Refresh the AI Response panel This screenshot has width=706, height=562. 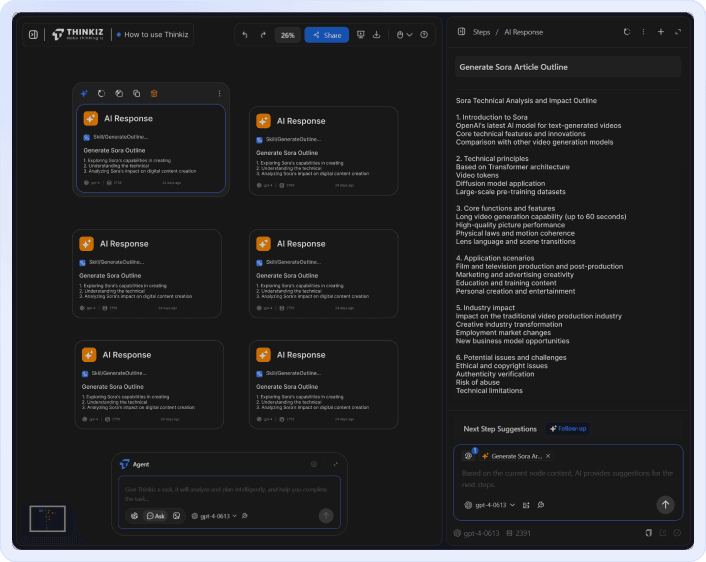pyautogui.click(x=627, y=32)
